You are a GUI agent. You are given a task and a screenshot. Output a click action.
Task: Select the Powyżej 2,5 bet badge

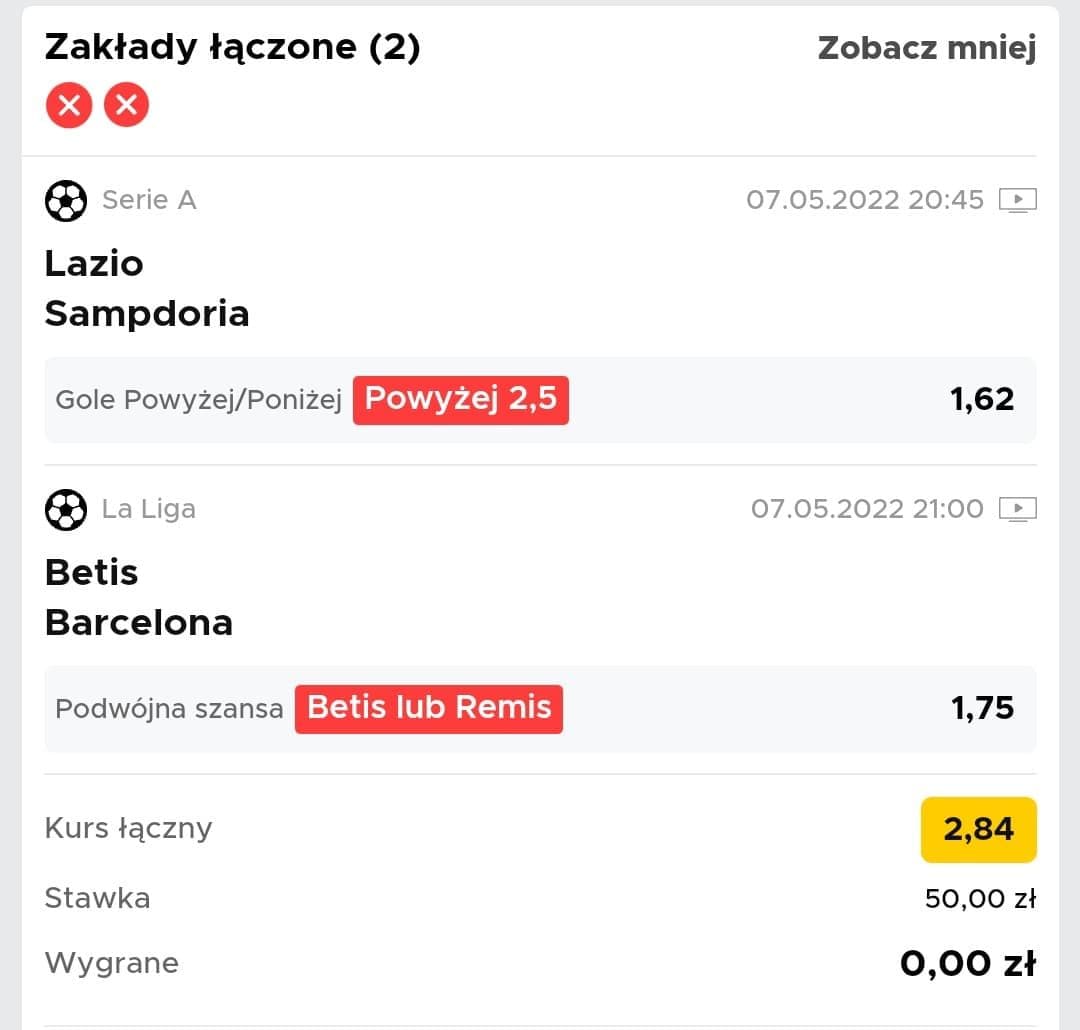pos(461,400)
